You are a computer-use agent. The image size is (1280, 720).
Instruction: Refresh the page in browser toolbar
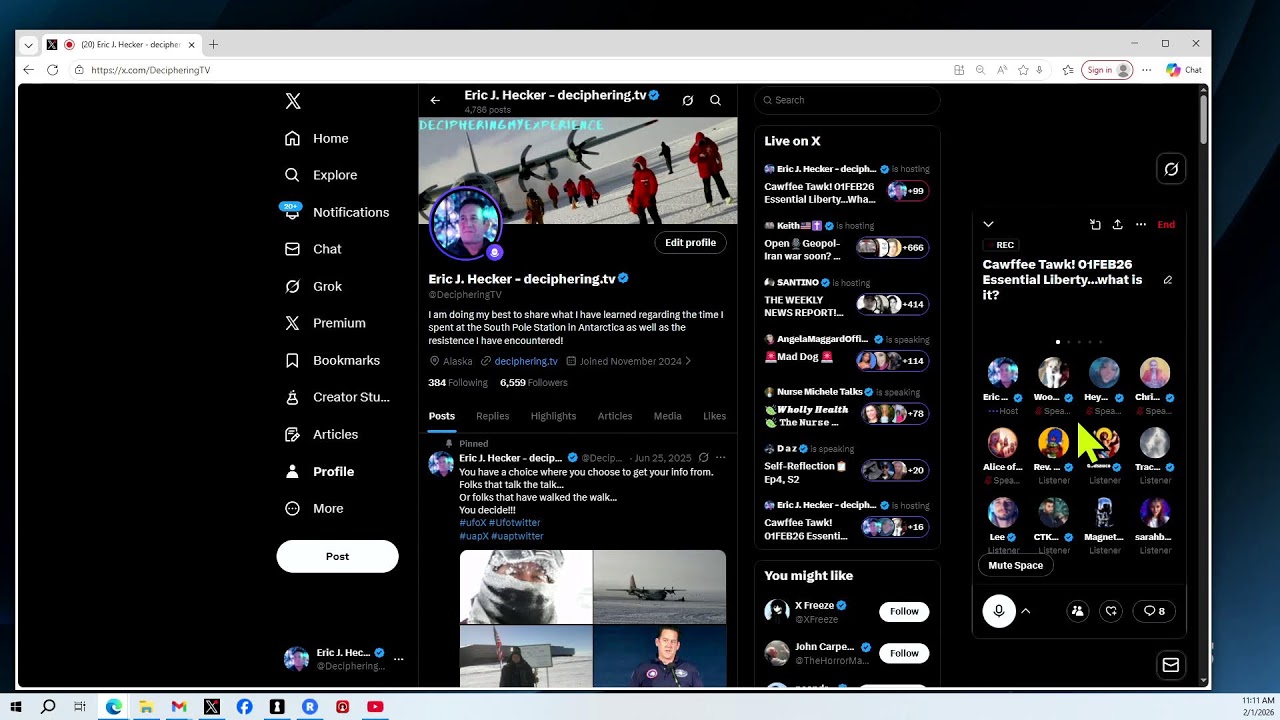click(x=52, y=70)
